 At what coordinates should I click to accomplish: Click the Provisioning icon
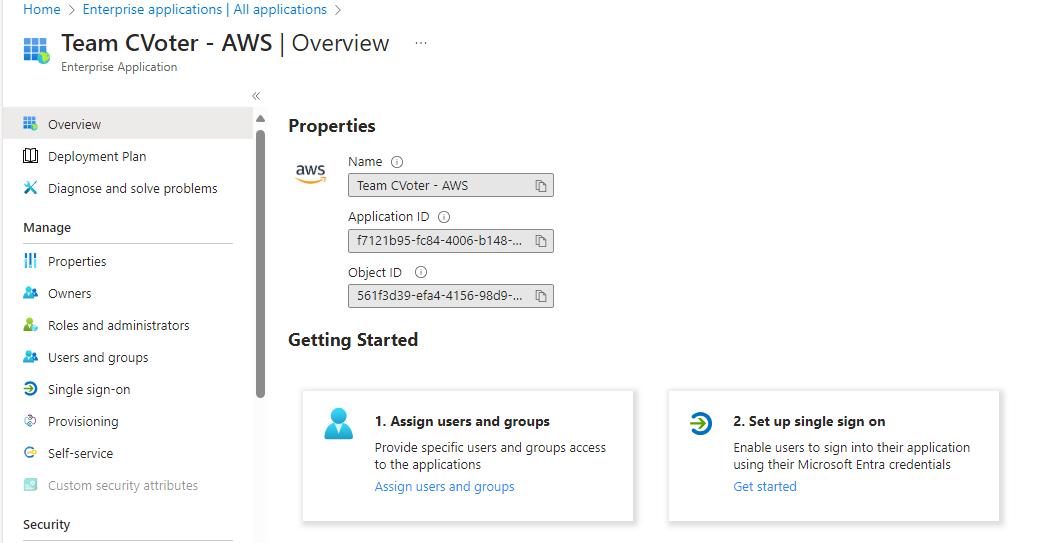point(30,420)
